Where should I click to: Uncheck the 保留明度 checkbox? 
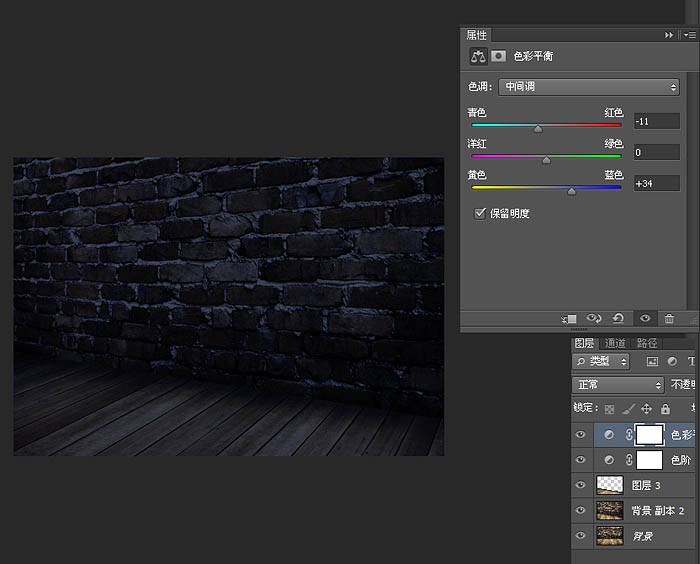[x=479, y=213]
